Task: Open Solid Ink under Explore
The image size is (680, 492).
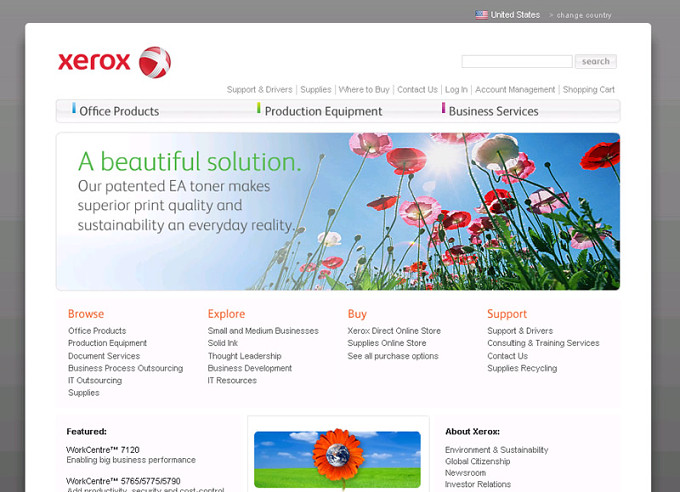Action: (222, 343)
